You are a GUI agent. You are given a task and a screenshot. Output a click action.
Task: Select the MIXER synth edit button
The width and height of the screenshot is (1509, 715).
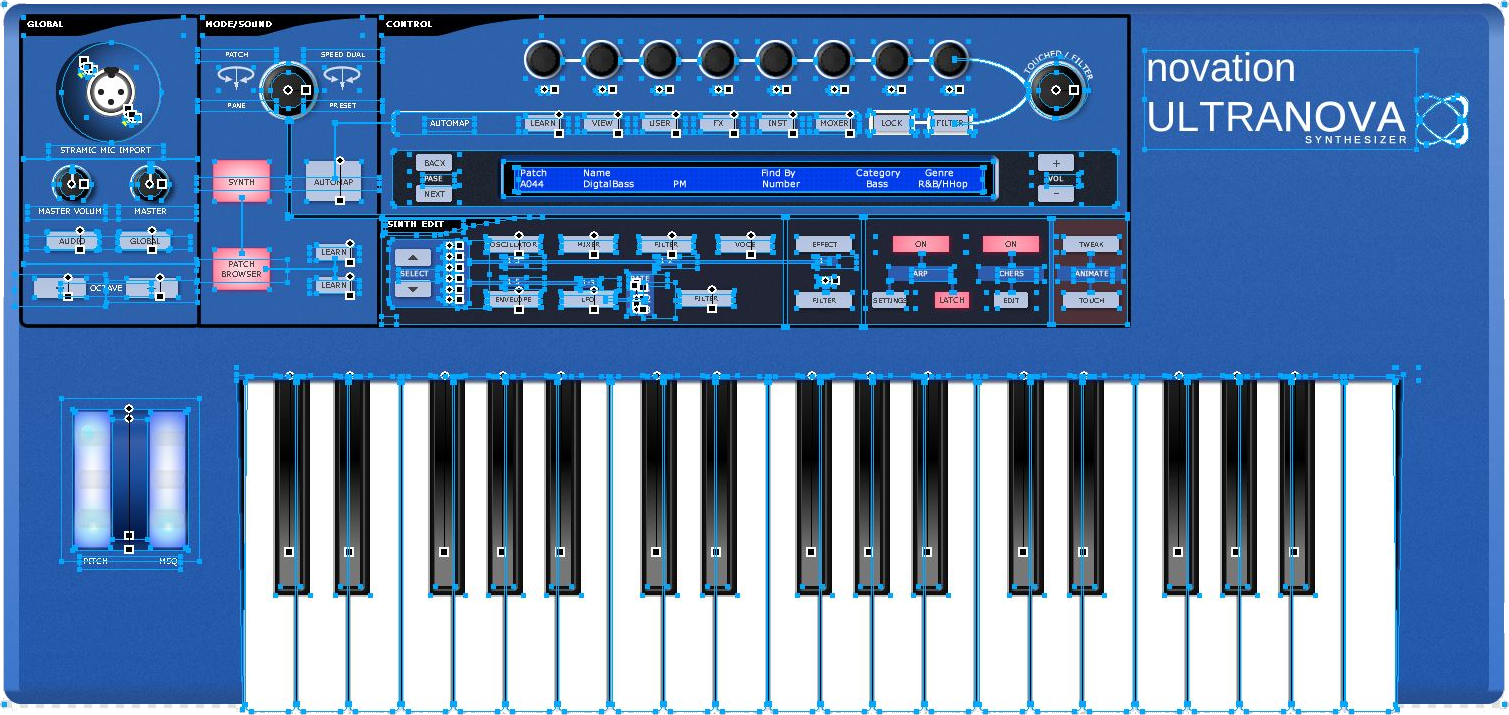pyautogui.click(x=588, y=244)
